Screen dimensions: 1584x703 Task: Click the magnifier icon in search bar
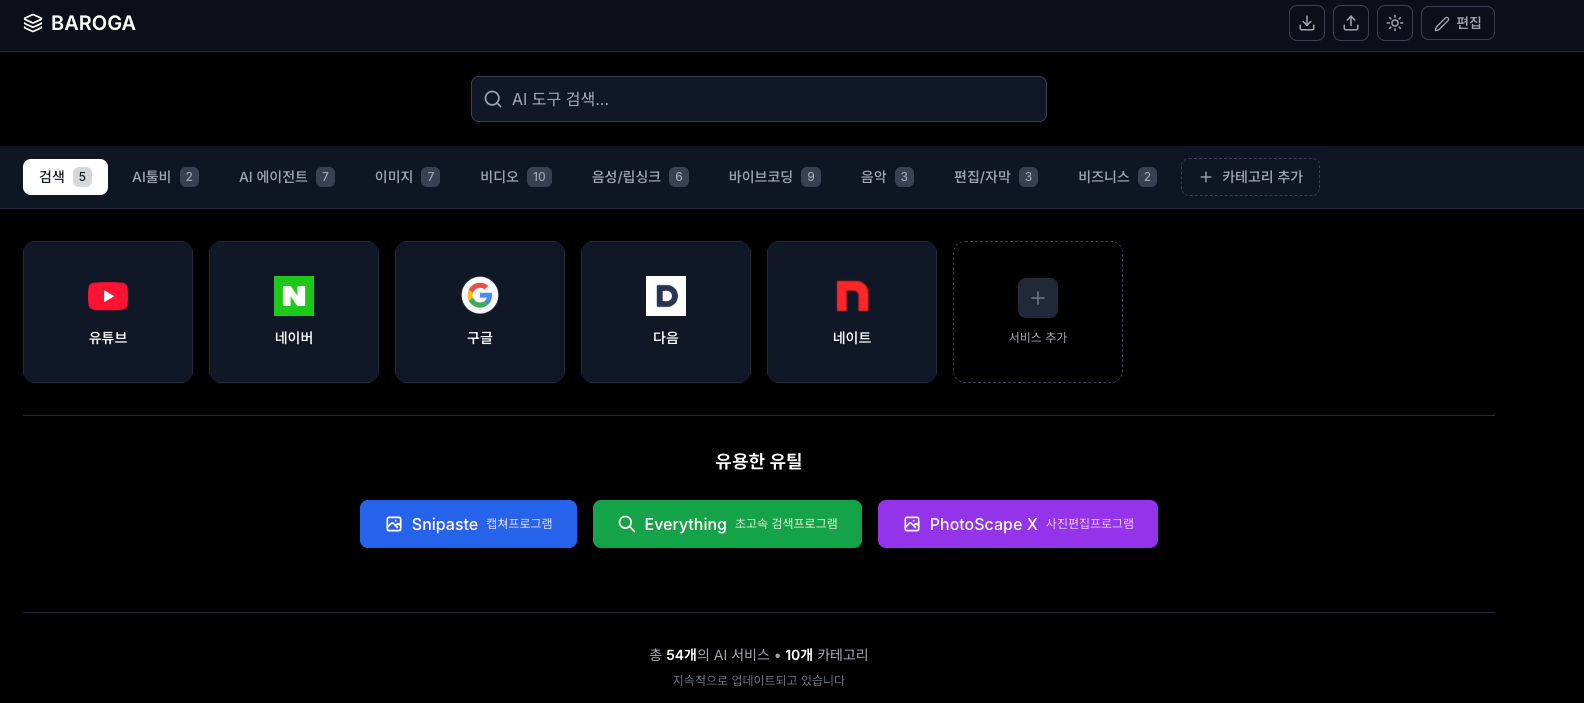493,99
